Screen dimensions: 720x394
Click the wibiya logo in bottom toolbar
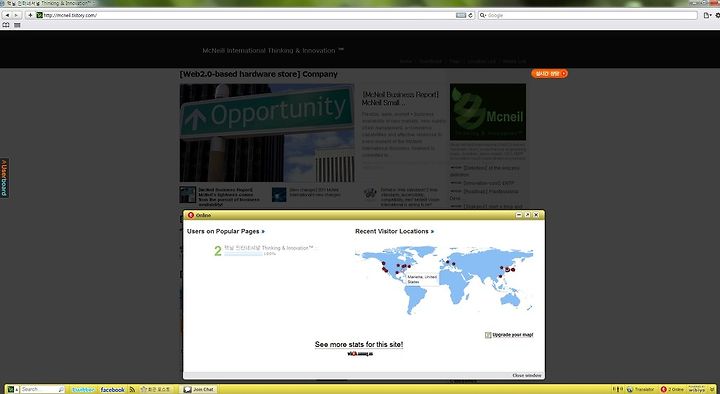[697, 389]
